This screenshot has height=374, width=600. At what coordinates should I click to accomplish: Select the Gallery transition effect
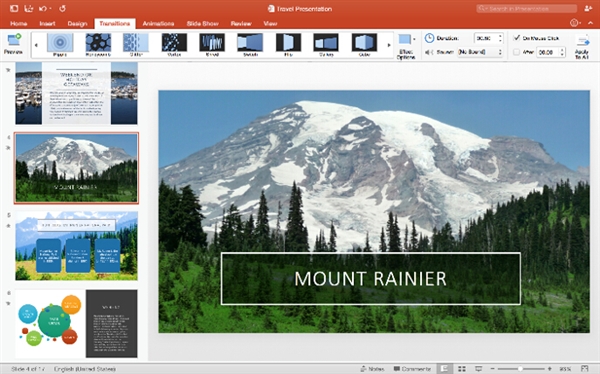click(326, 45)
